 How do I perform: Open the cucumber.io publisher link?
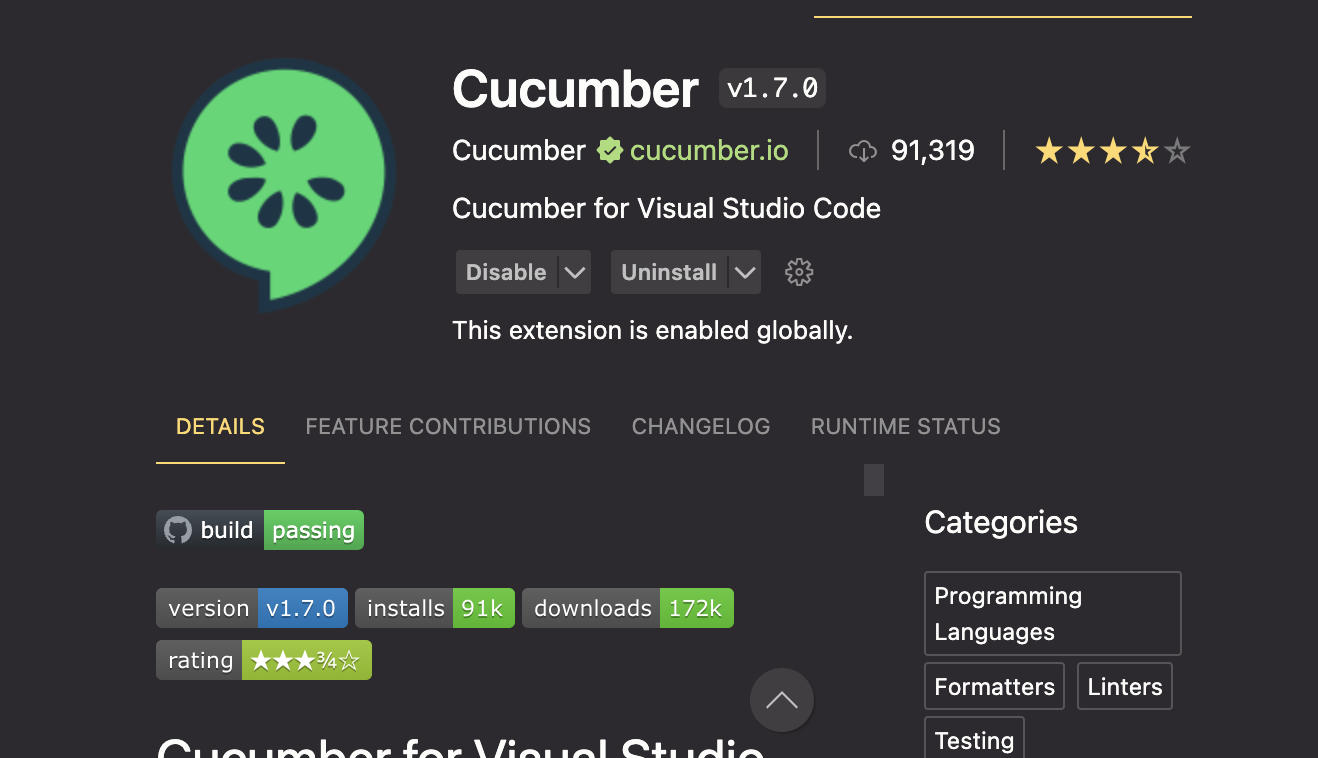pyautogui.click(x=708, y=150)
